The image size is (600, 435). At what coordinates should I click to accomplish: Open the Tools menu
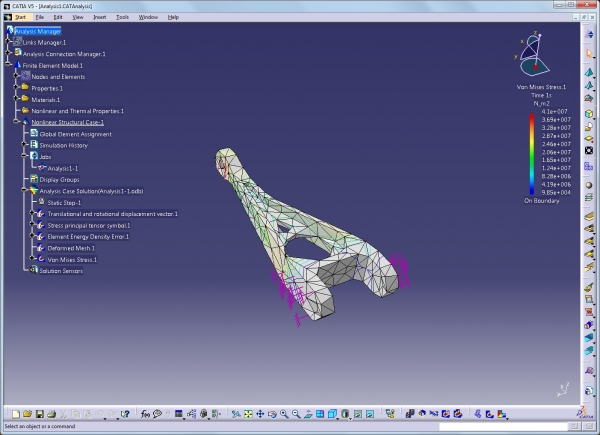[122, 17]
